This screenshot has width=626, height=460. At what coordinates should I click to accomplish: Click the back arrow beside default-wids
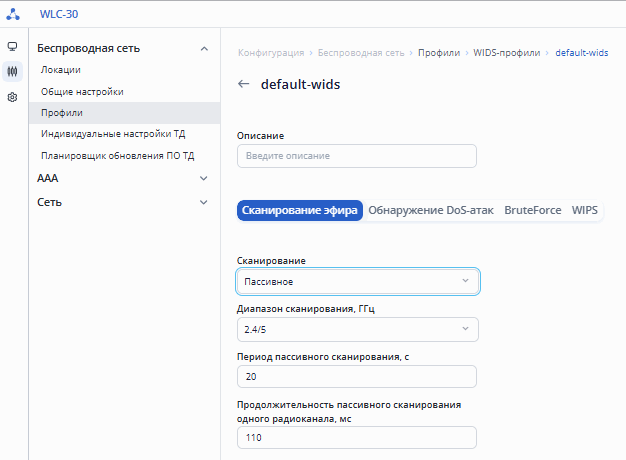(243, 84)
